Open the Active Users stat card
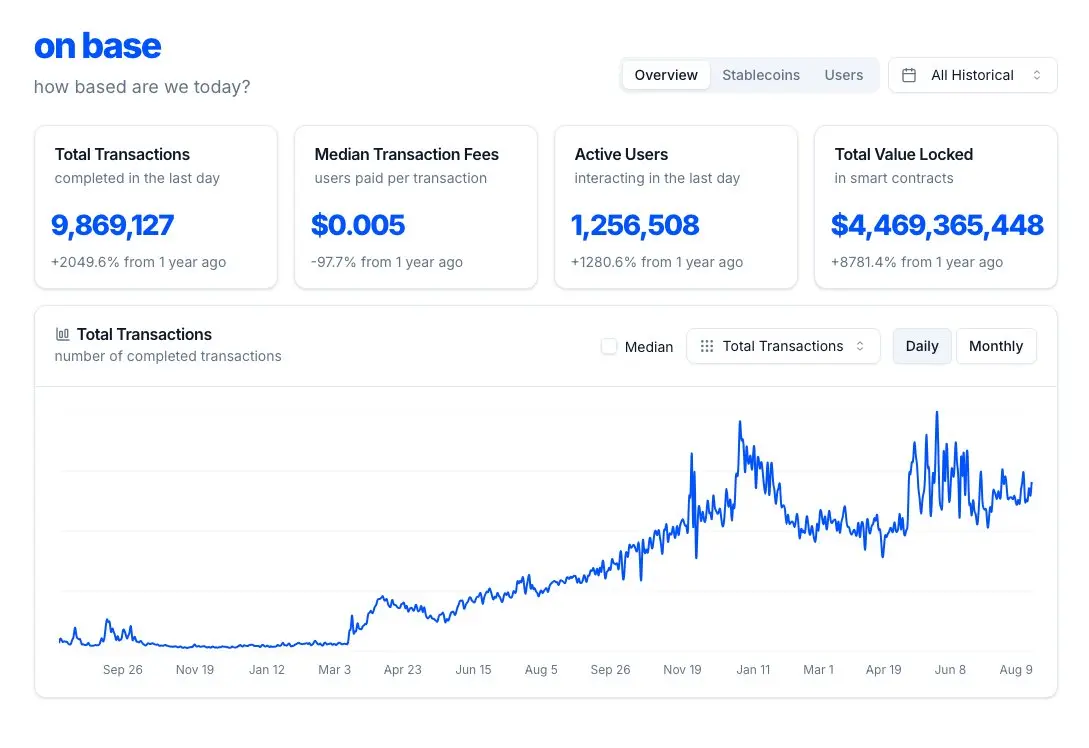 (x=676, y=207)
